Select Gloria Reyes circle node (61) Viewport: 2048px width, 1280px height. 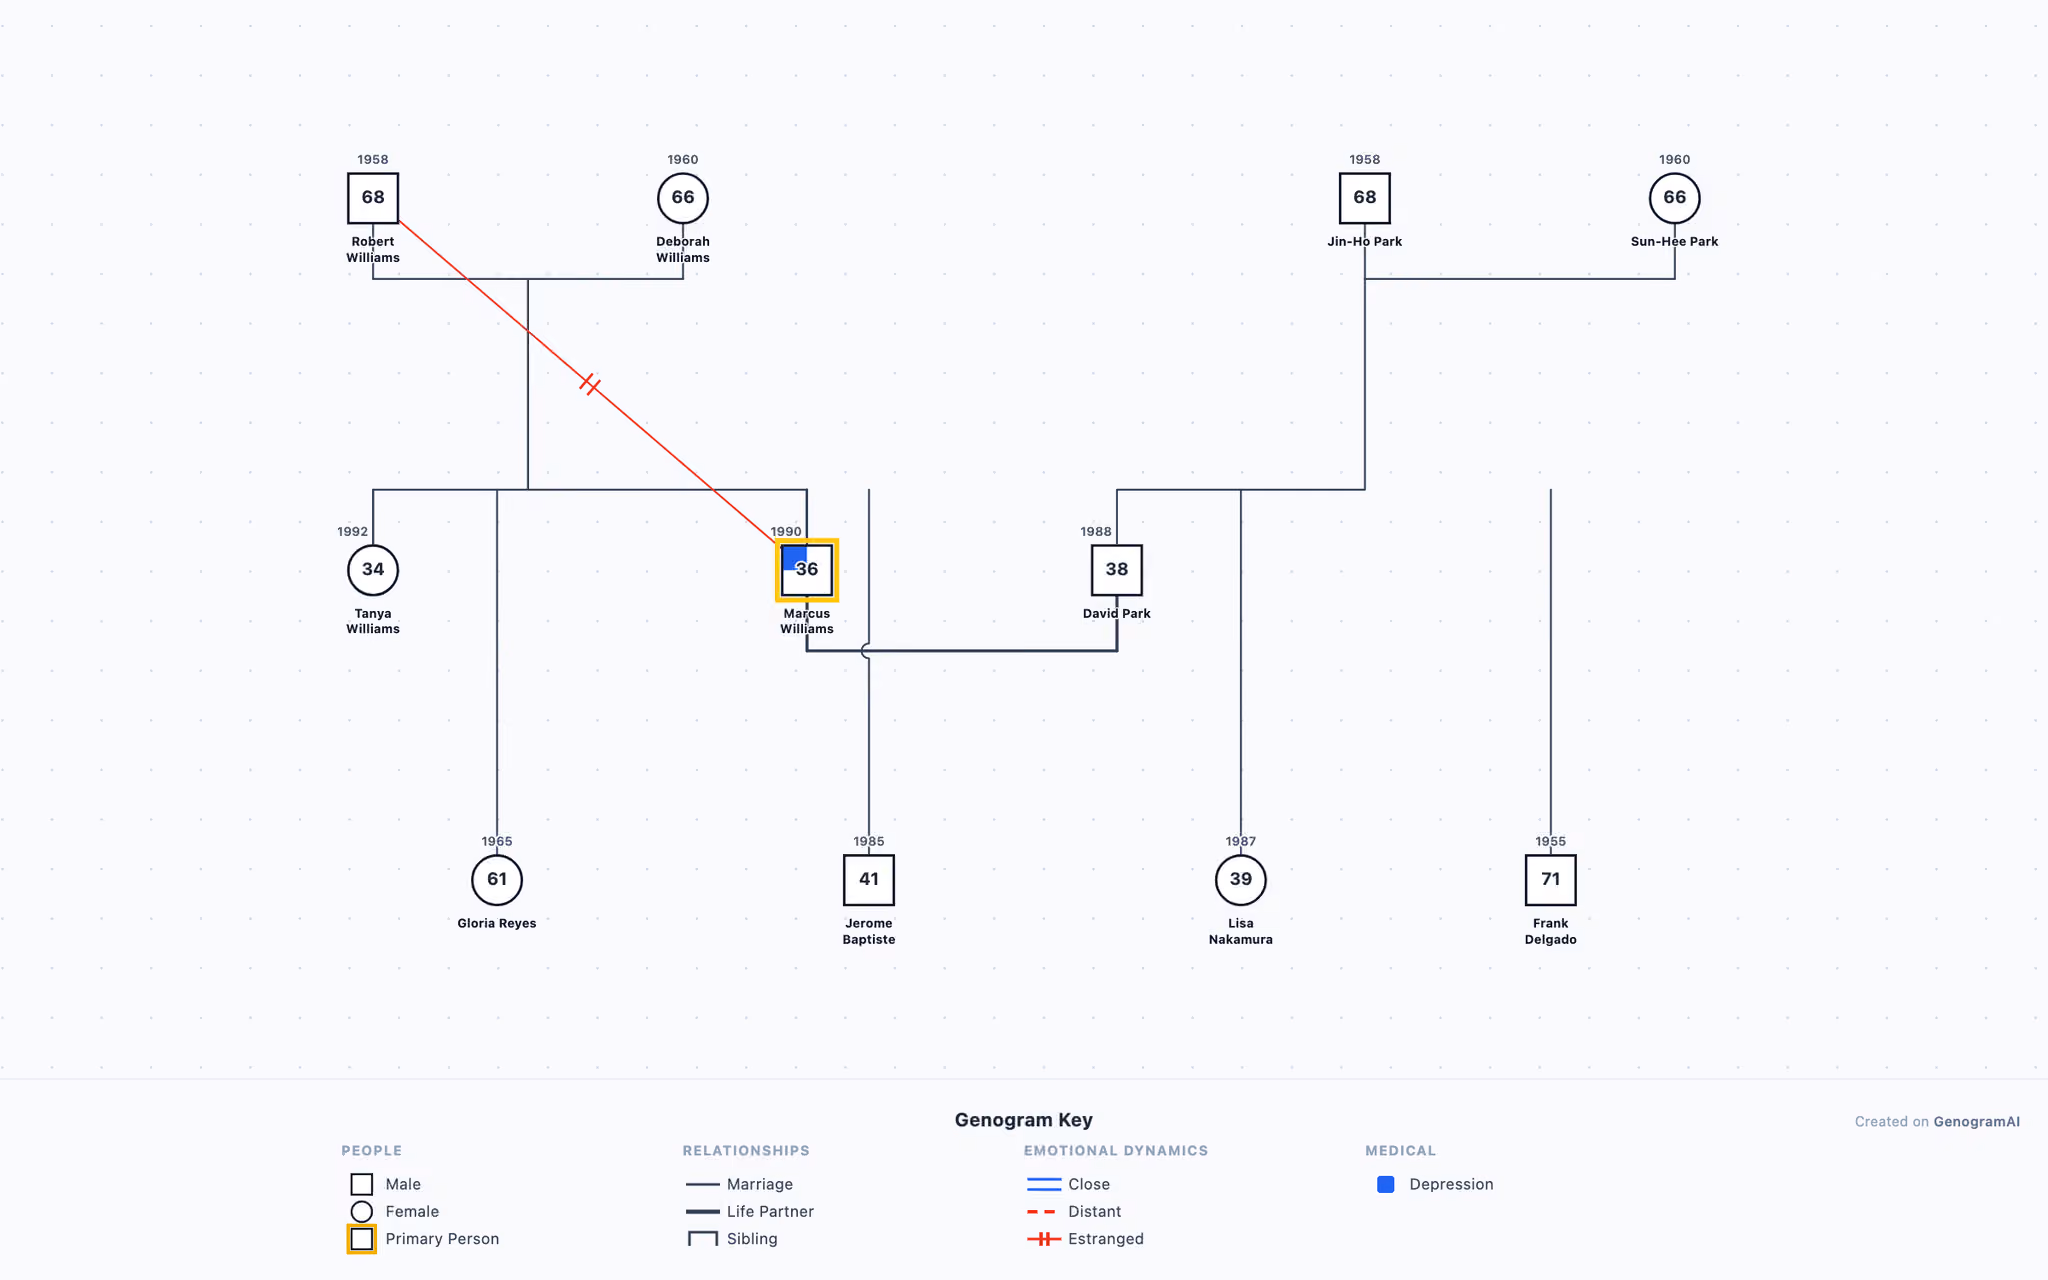click(x=497, y=880)
